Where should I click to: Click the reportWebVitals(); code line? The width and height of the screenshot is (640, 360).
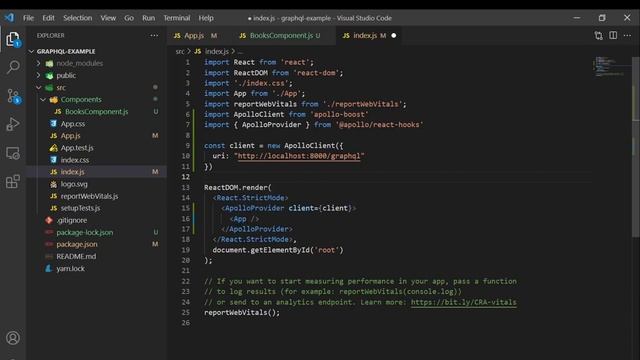[242, 313]
